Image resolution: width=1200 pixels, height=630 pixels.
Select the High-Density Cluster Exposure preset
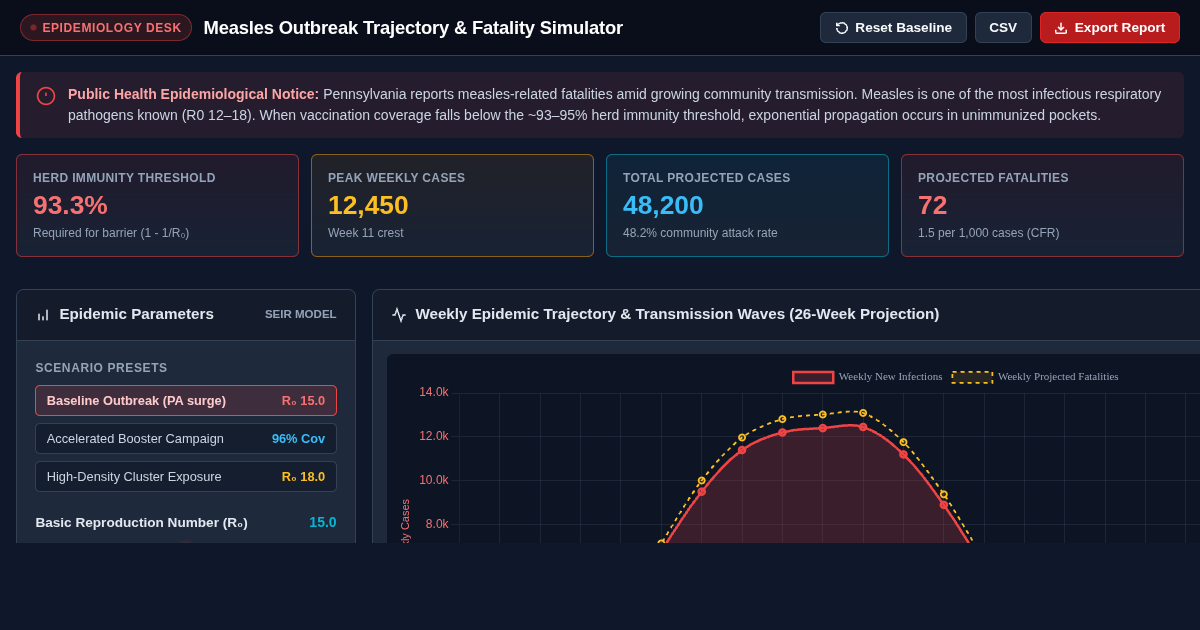click(186, 476)
